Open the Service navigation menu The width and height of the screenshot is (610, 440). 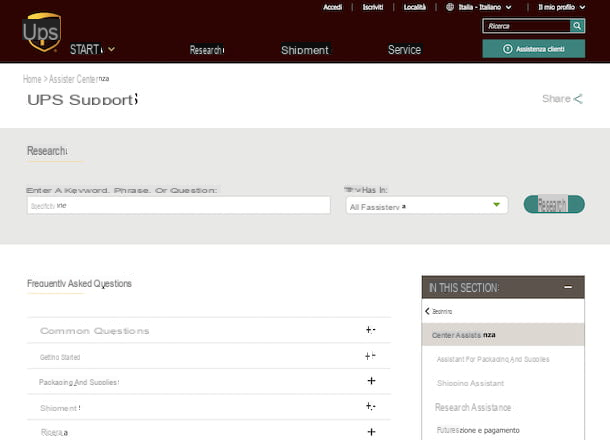click(404, 50)
